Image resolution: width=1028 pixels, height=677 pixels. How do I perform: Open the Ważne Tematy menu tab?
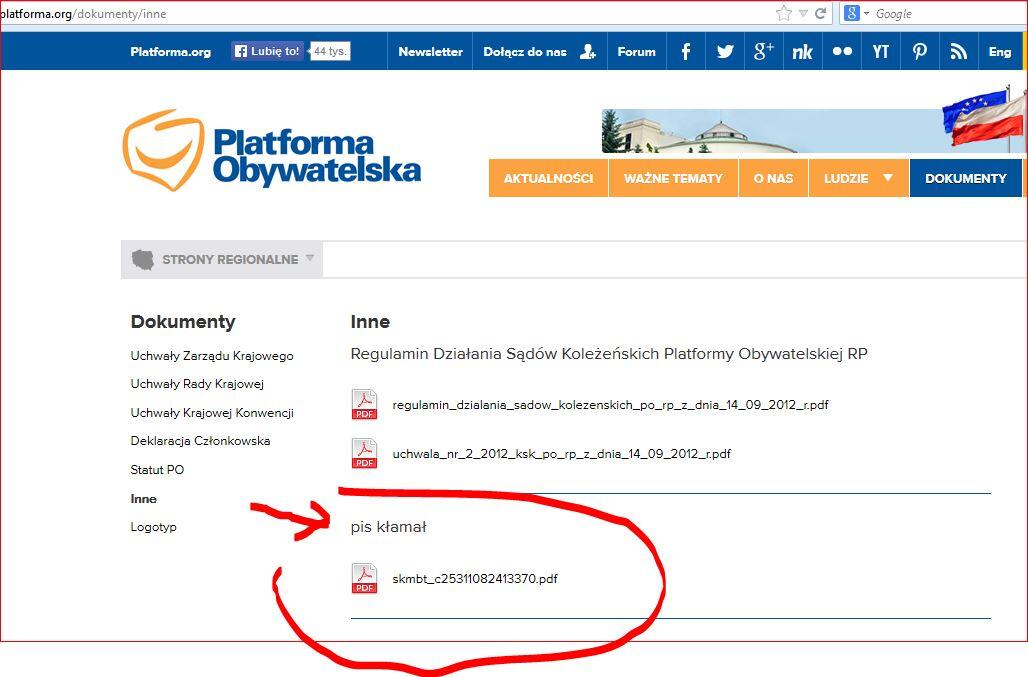coord(673,178)
